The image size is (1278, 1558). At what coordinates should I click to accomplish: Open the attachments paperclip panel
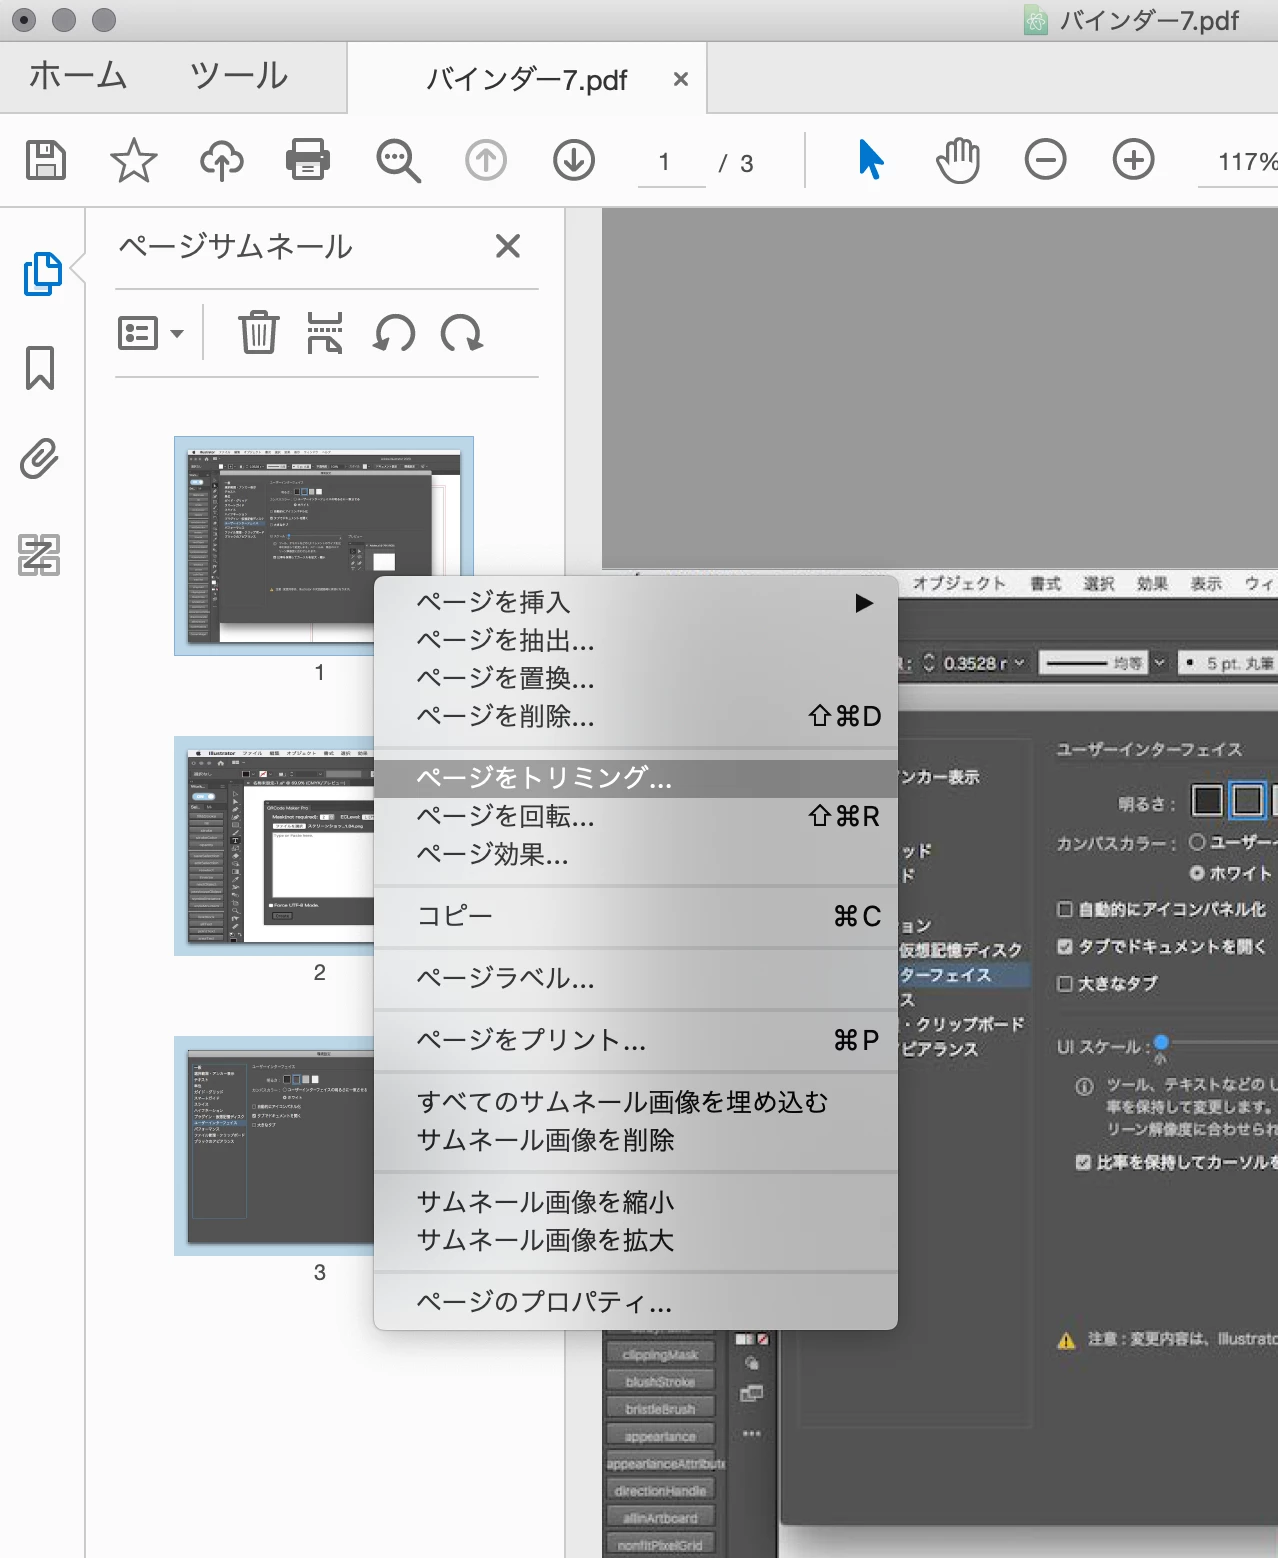[40, 459]
